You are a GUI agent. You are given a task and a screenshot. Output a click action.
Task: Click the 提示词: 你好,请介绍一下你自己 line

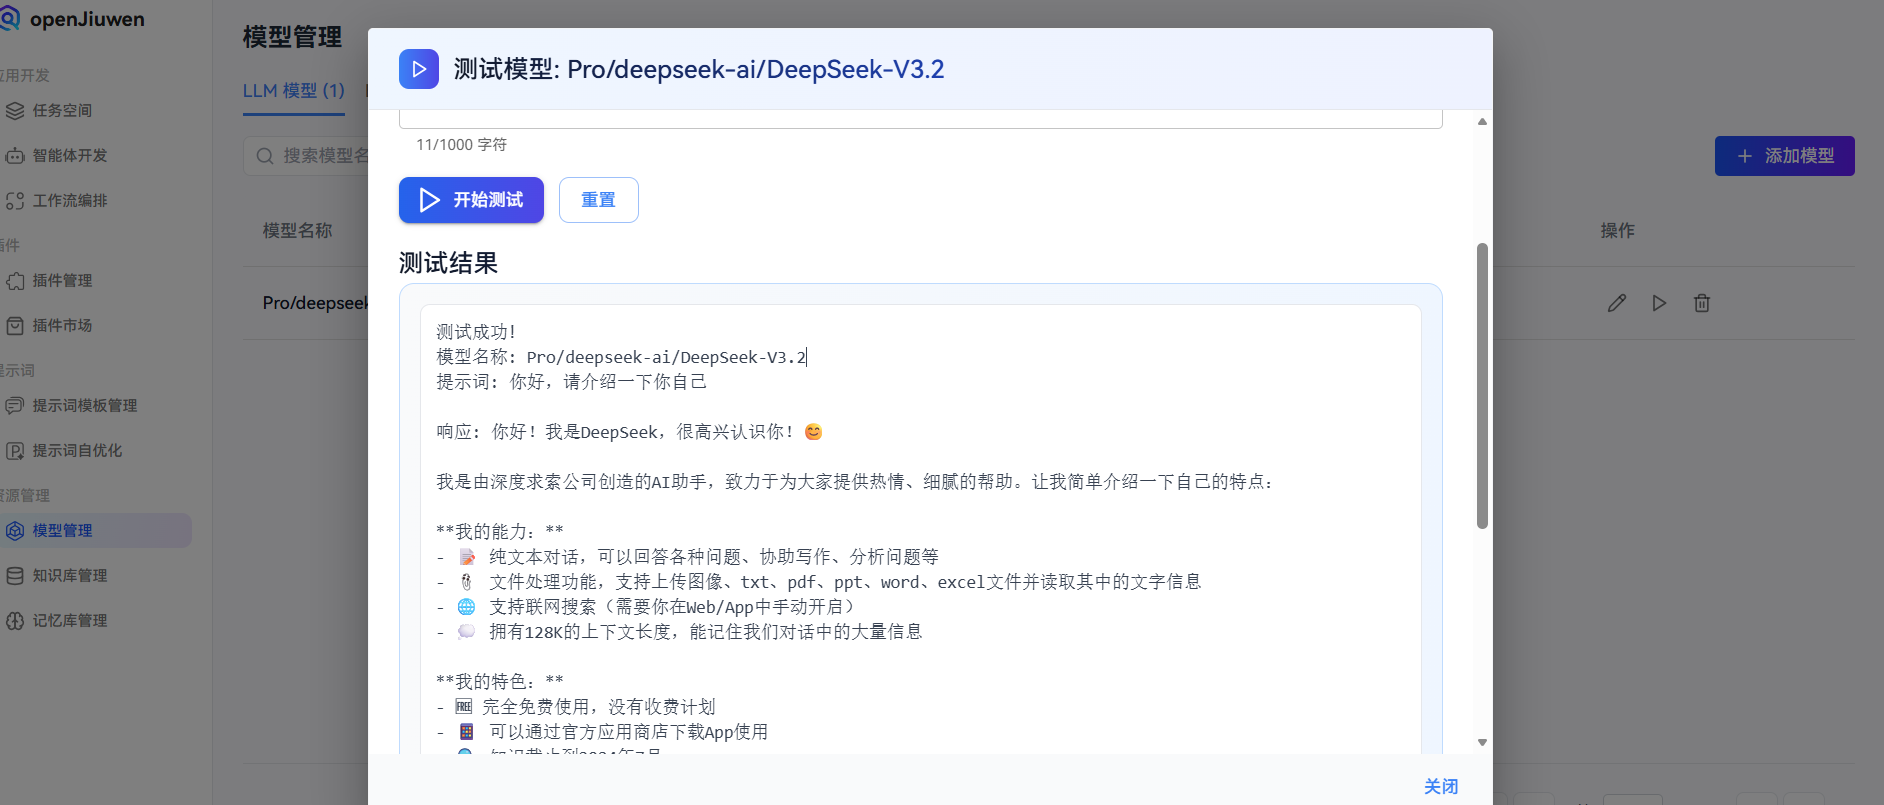pyautogui.click(x=571, y=382)
